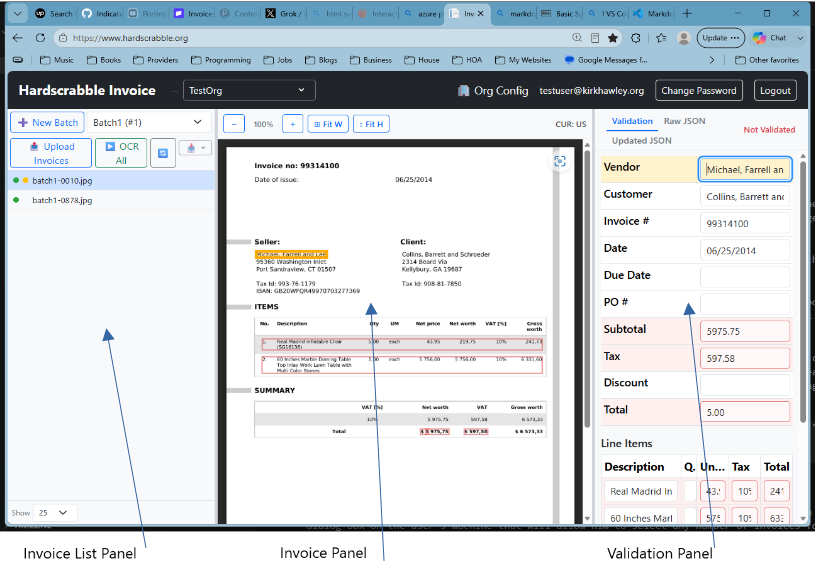Image resolution: width=815 pixels, height=569 pixels.
Task: Click the address bar URL hardscrabble.org
Action: (130, 38)
